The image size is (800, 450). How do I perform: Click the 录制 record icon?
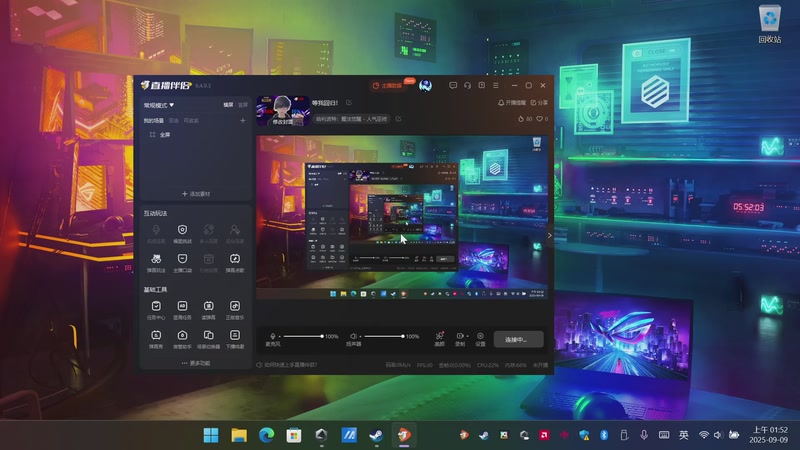coord(460,336)
